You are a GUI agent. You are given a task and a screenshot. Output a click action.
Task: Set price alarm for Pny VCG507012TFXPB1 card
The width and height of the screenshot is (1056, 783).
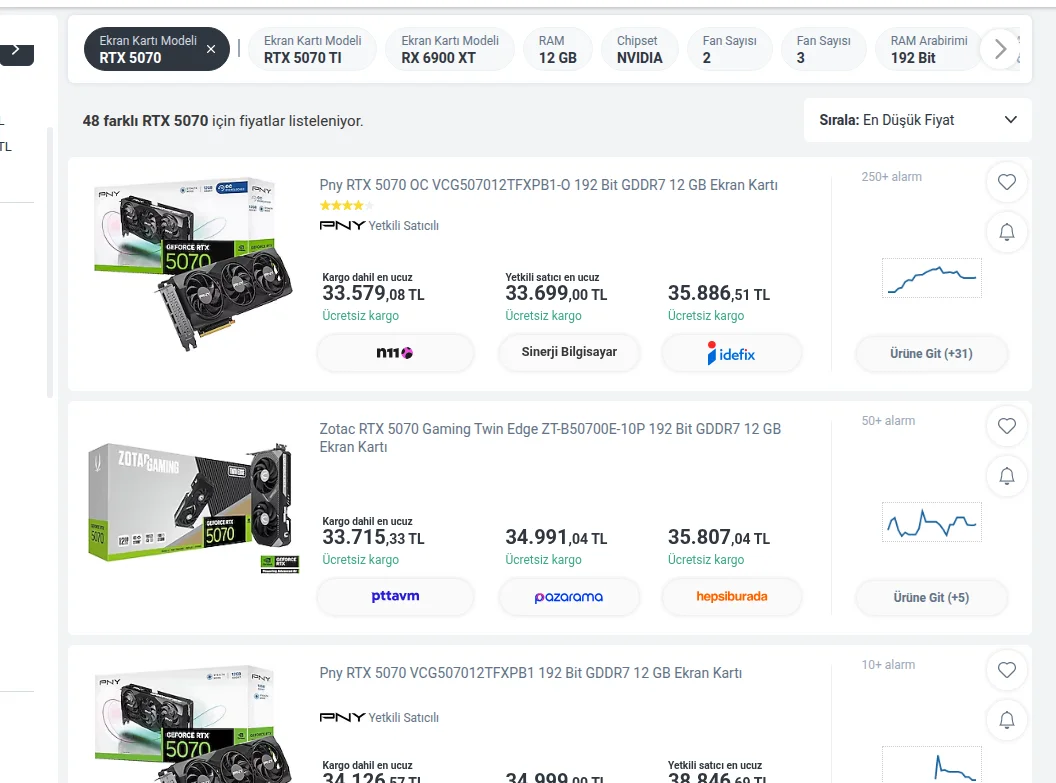point(1007,720)
